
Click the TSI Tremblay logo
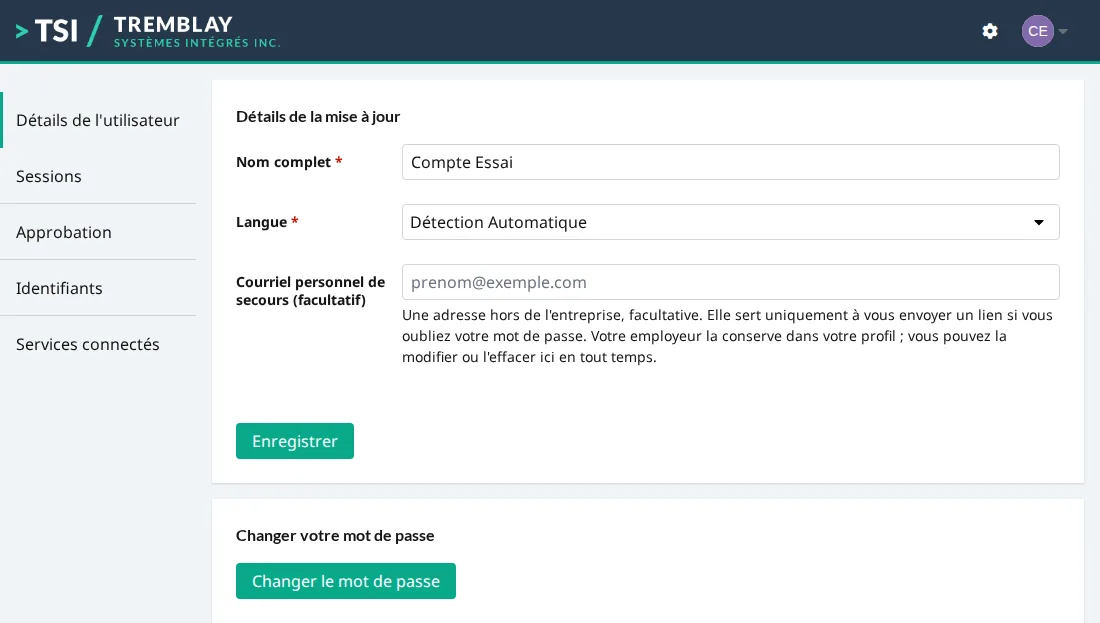[x=147, y=31]
